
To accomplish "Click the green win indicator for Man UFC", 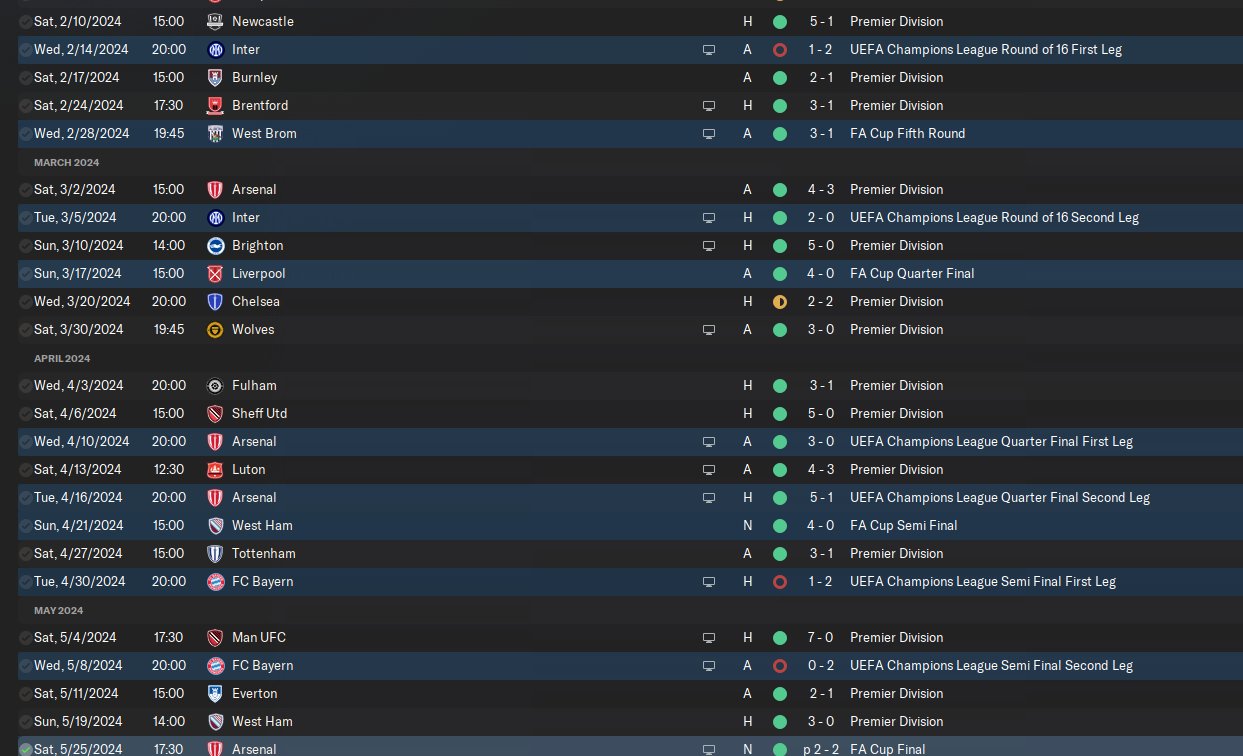I will [780, 637].
